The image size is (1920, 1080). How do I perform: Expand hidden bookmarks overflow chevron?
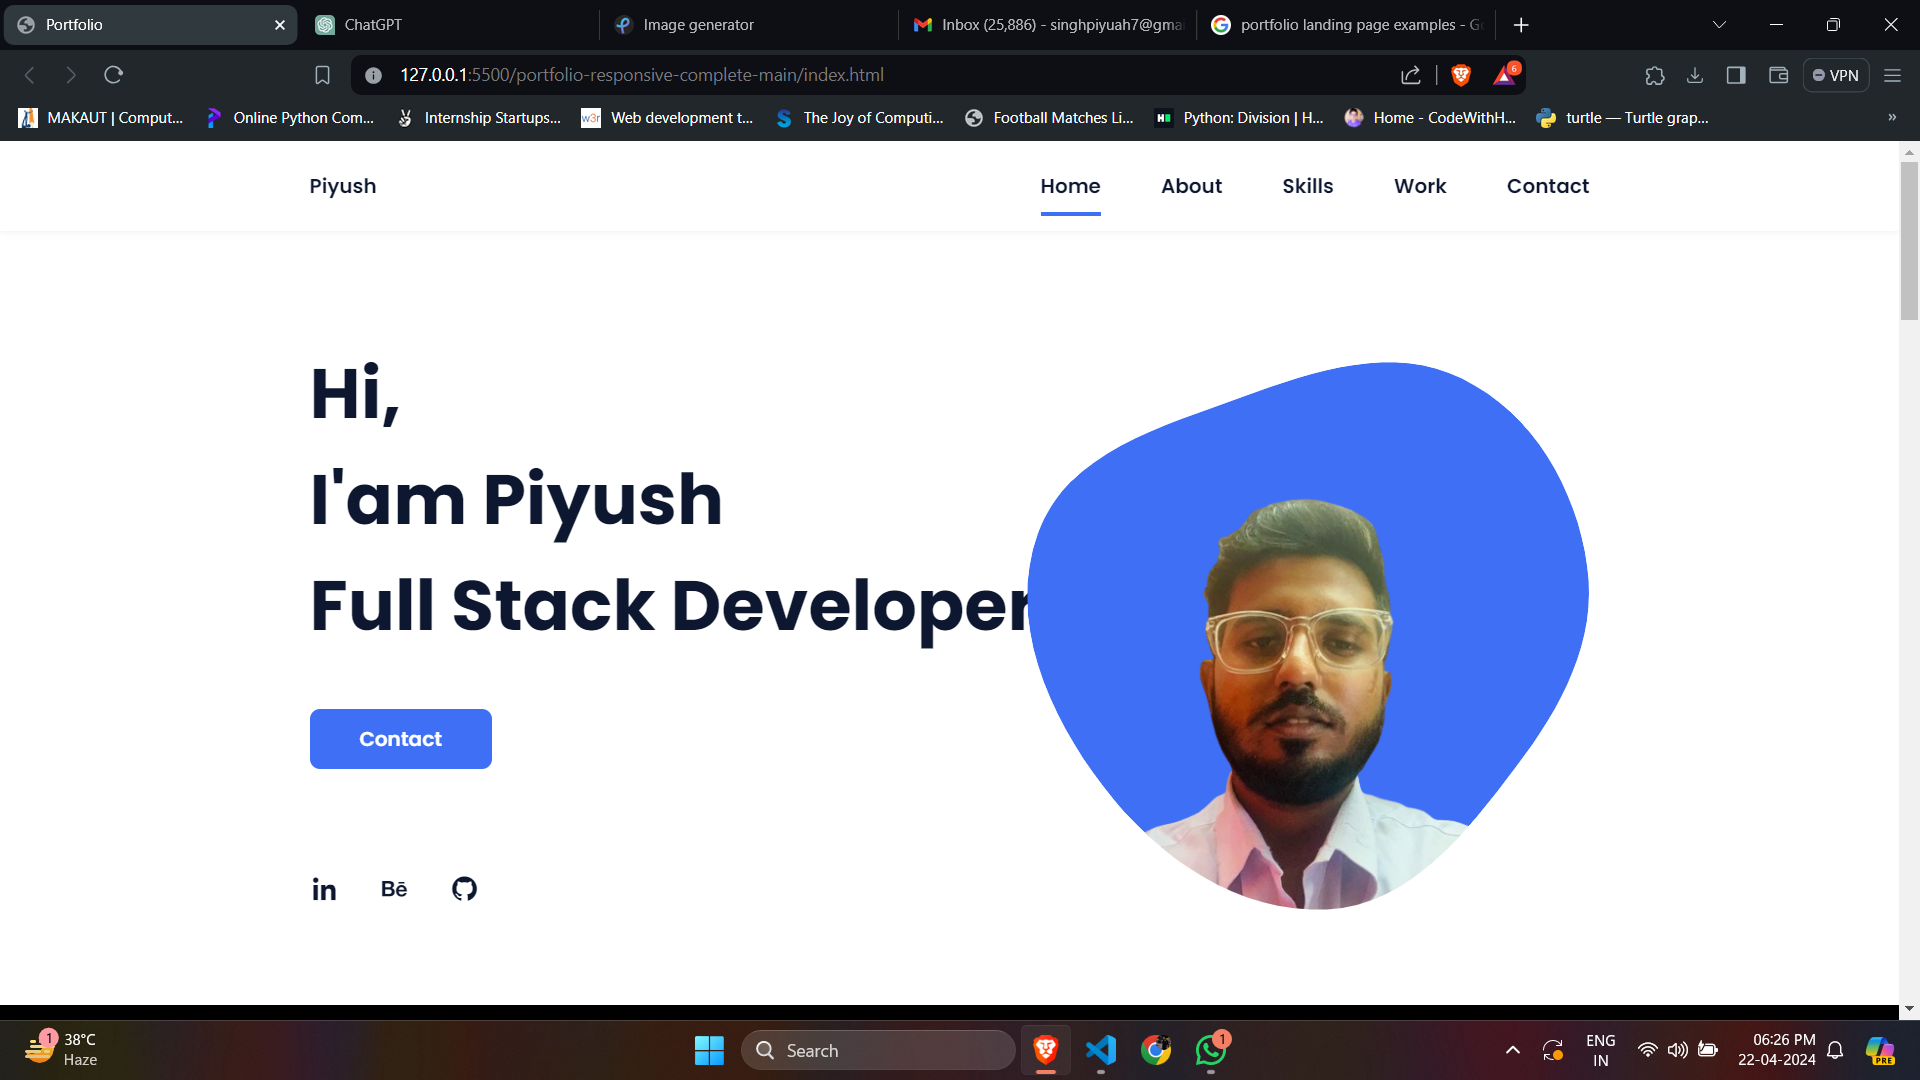(1892, 117)
